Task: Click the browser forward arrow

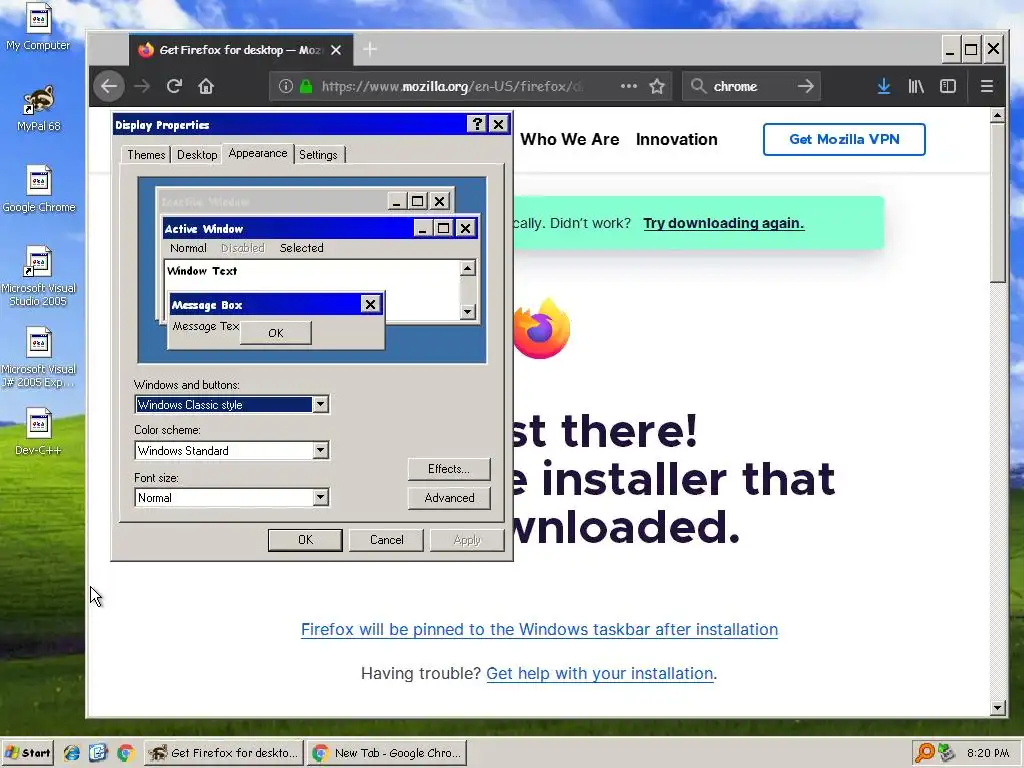Action: (x=142, y=86)
